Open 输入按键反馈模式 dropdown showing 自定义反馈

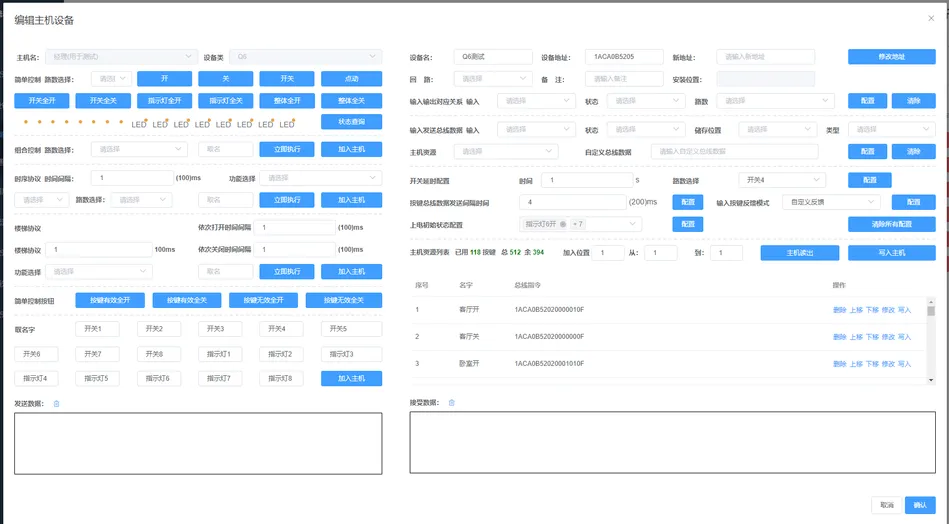pos(831,202)
